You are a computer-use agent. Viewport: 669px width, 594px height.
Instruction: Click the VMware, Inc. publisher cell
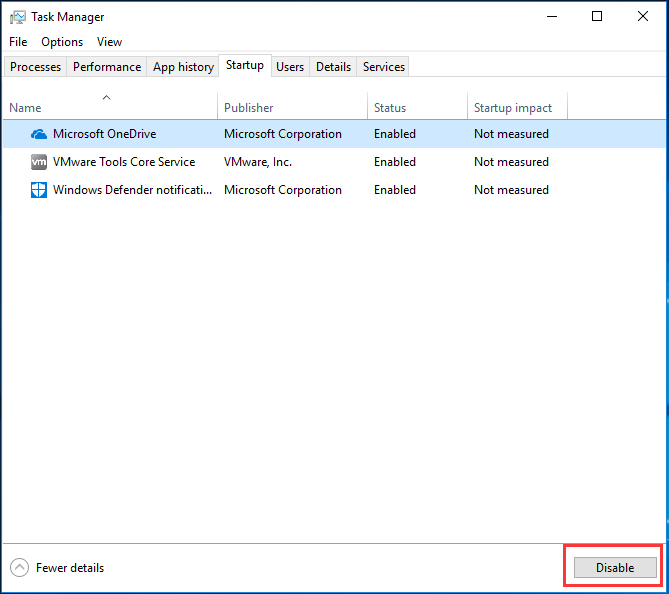(x=258, y=162)
